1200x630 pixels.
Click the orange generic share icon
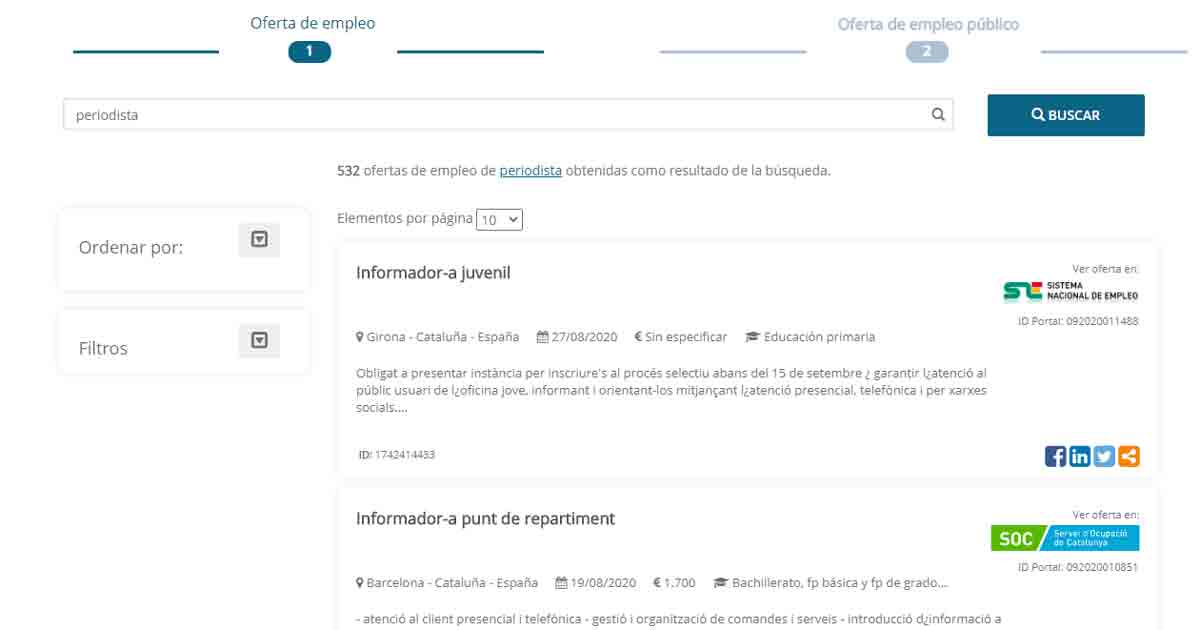[x=1129, y=457]
